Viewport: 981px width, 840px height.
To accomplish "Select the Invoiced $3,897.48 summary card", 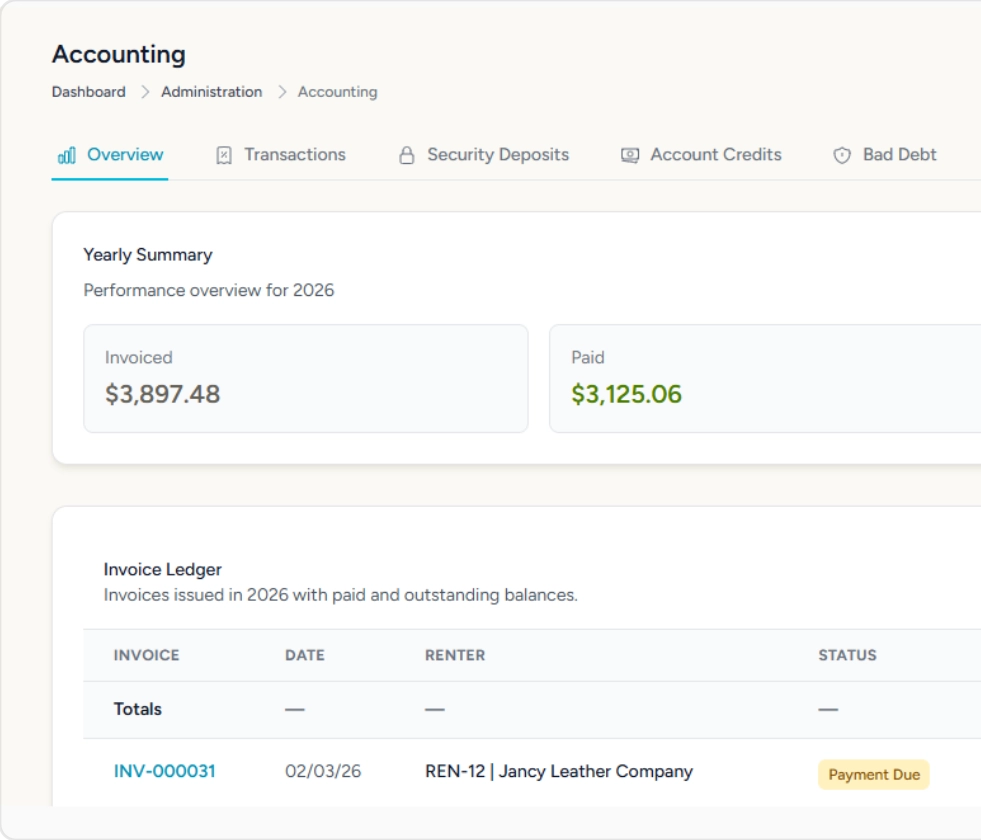I will point(305,378).
